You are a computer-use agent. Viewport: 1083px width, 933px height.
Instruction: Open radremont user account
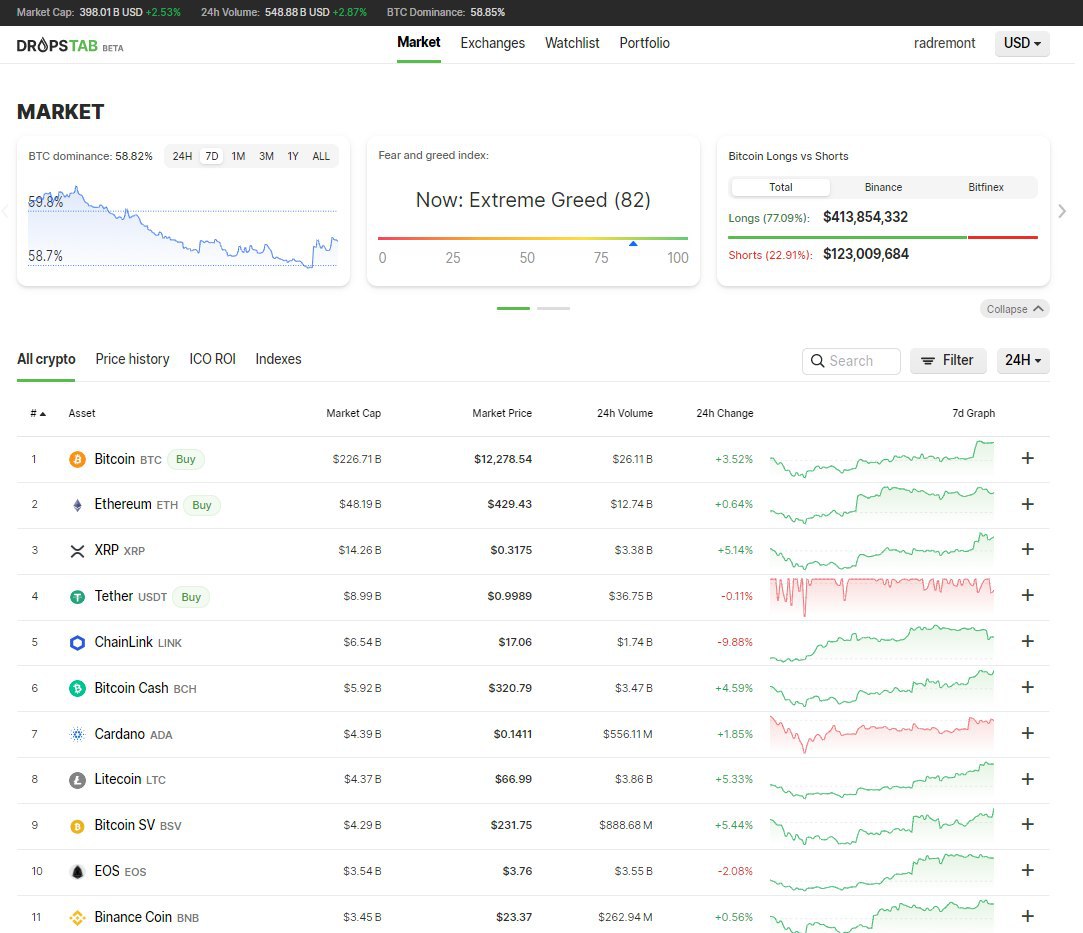coord(944,43)
